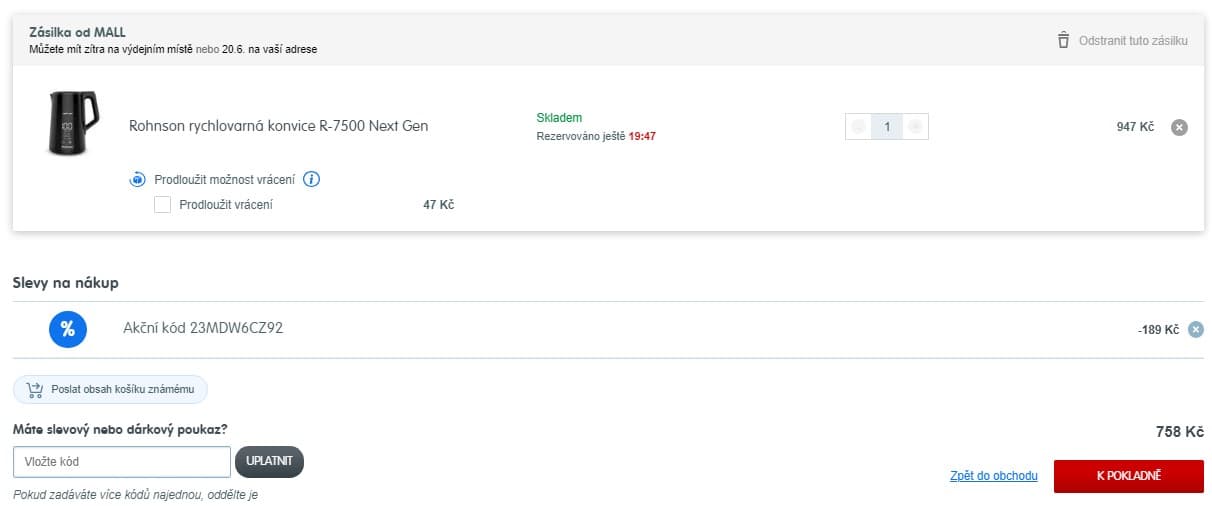Click the cart icon in Poslat obsah košíku
1212x506 pixels.
pyautogui.click(x=35, y=390)
